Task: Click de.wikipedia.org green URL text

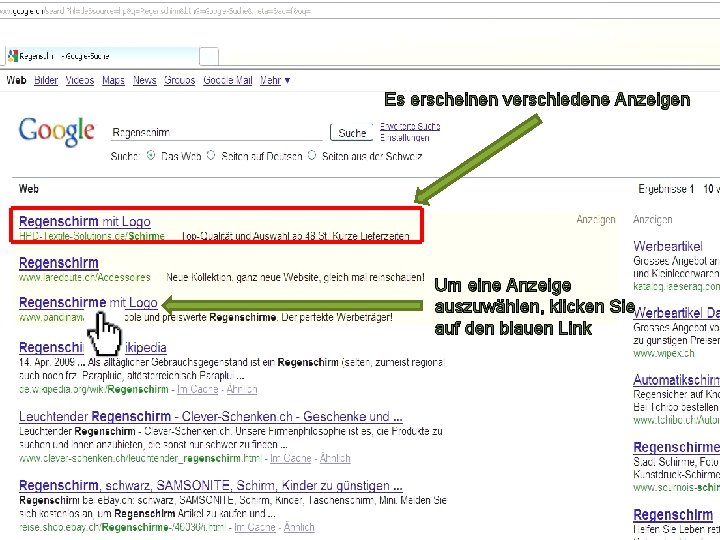Action: 94,389
